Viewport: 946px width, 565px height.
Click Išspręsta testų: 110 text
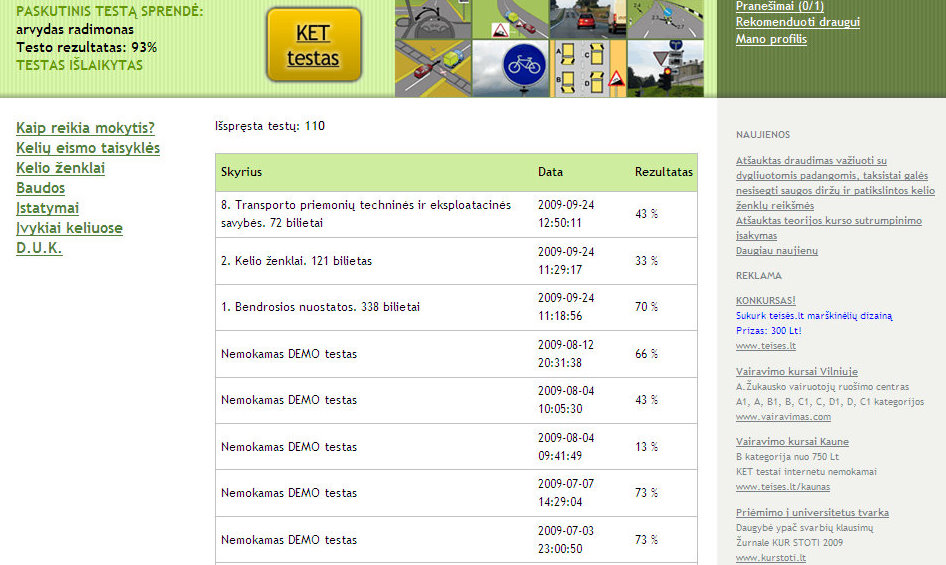coord(270,126)
